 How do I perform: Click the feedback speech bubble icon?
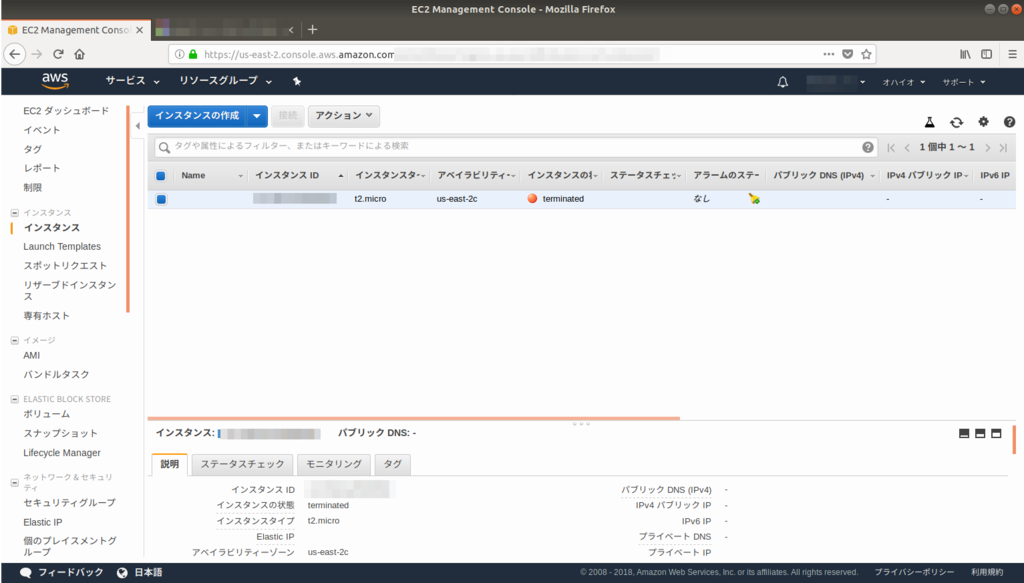tap(25, 573)
